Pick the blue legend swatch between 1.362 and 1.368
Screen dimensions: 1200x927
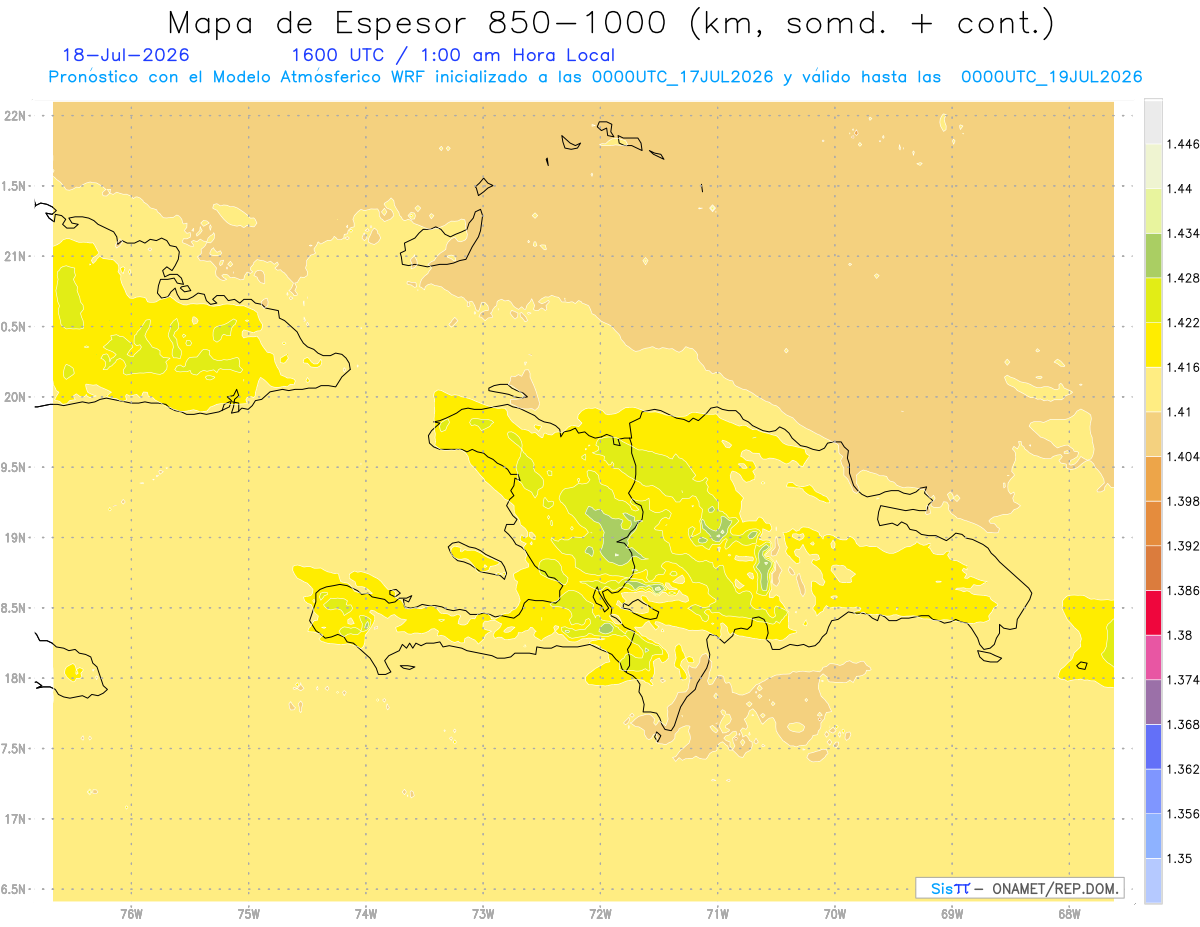(1153, 746)
